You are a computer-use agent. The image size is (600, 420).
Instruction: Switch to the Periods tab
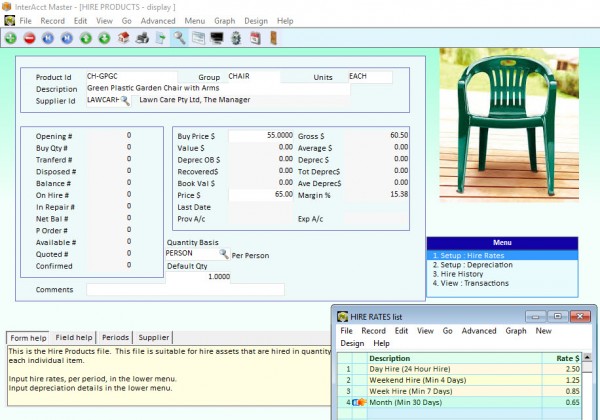(115, 337)
